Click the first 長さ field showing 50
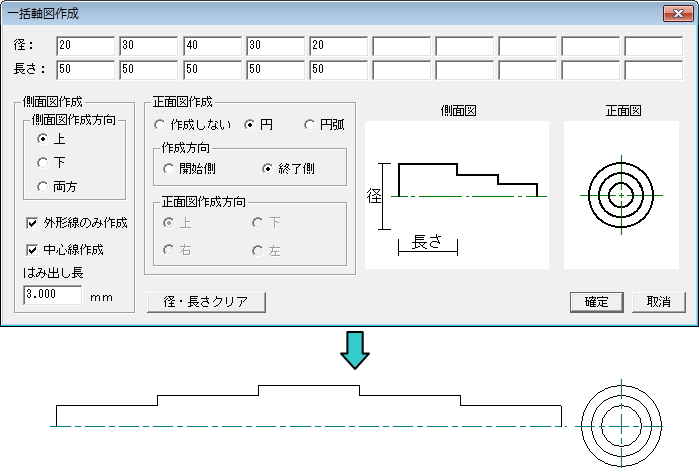The height and width of the screenshot is (475, 699). [x=85, y=70]
